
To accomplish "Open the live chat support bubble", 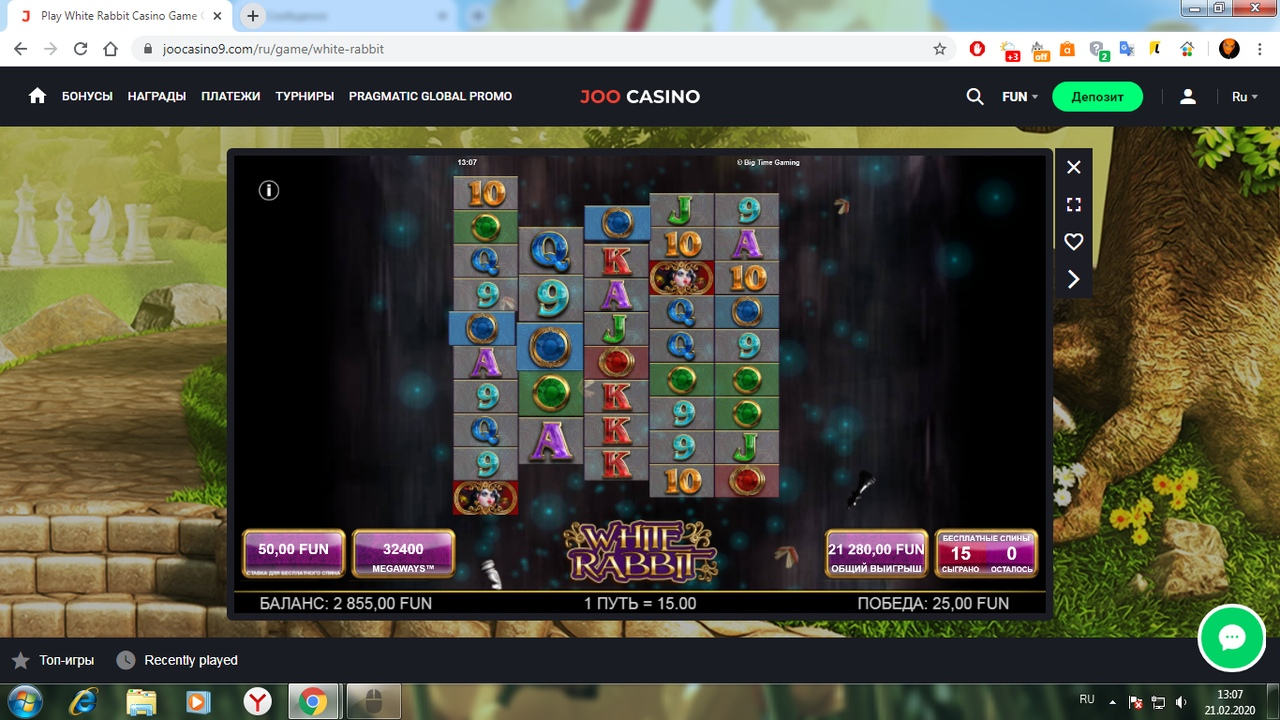I will (1231, 638).
